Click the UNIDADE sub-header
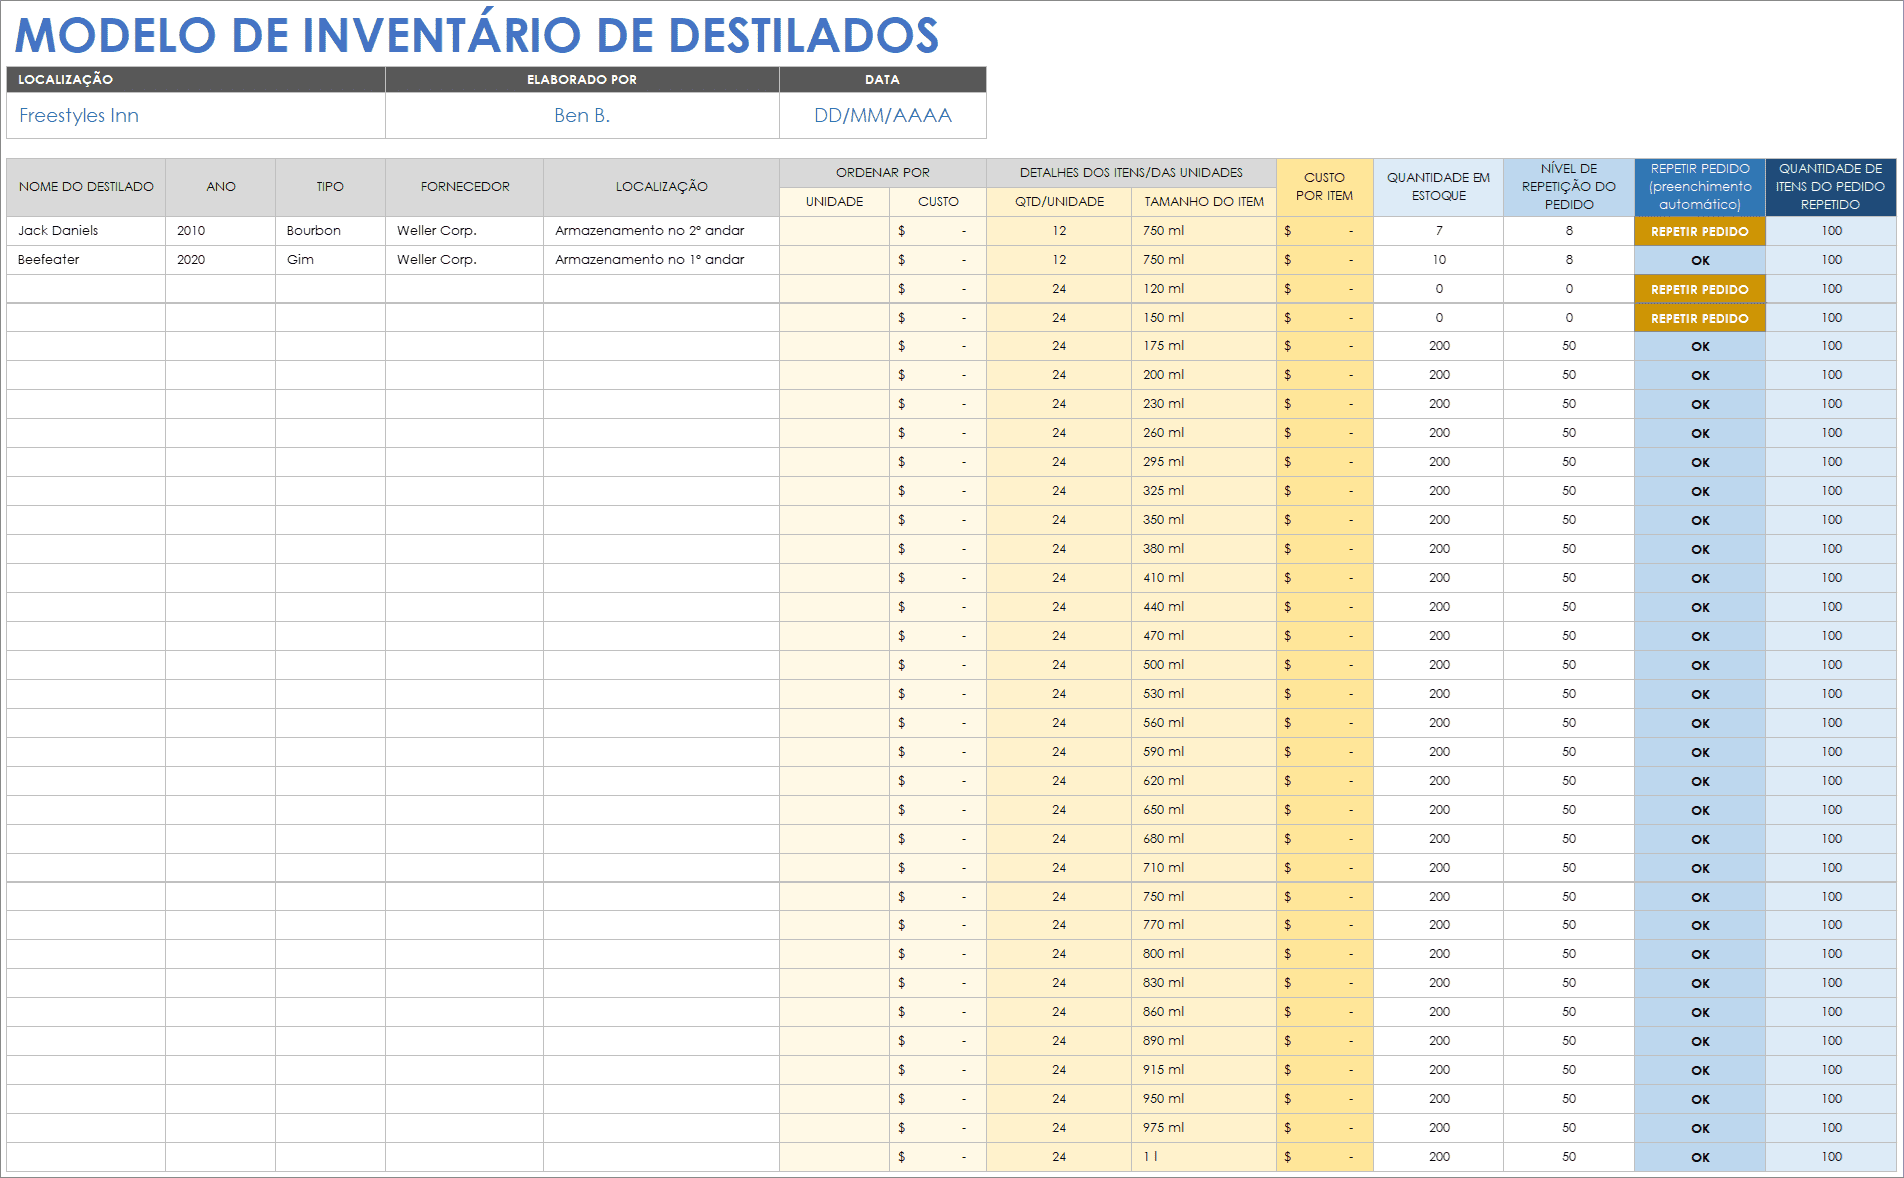 pyautogui.click(x=835, y=202)
